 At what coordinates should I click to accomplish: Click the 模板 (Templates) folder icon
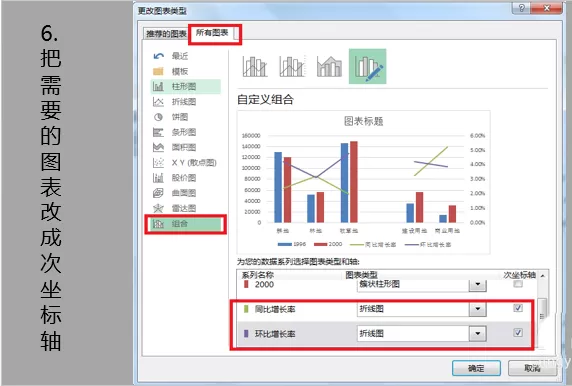tap(158, 71)
